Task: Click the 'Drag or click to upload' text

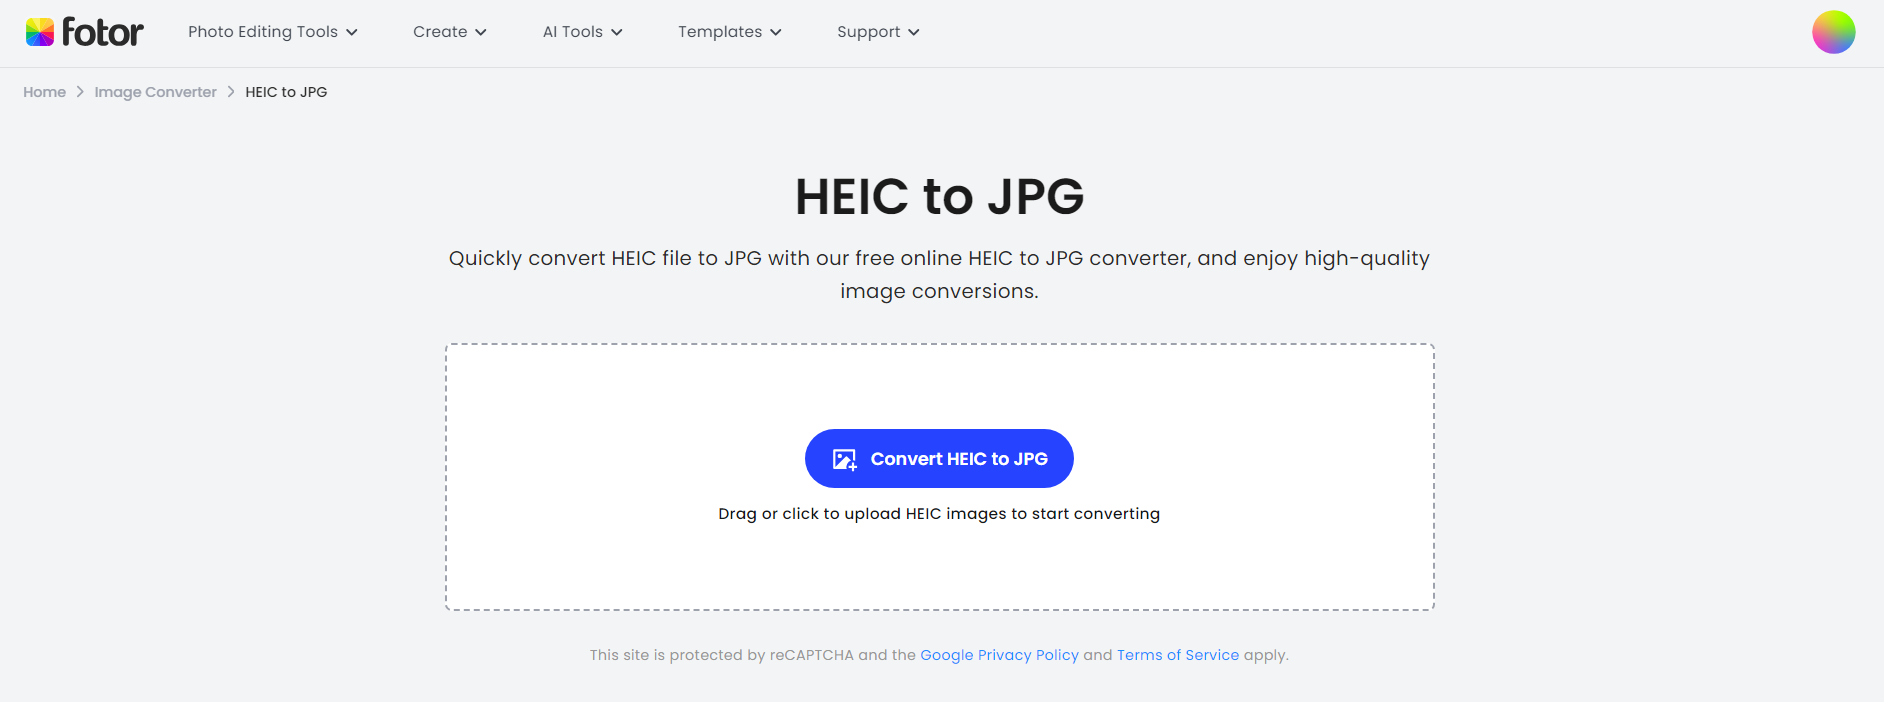Action: [x=939, y=514]
